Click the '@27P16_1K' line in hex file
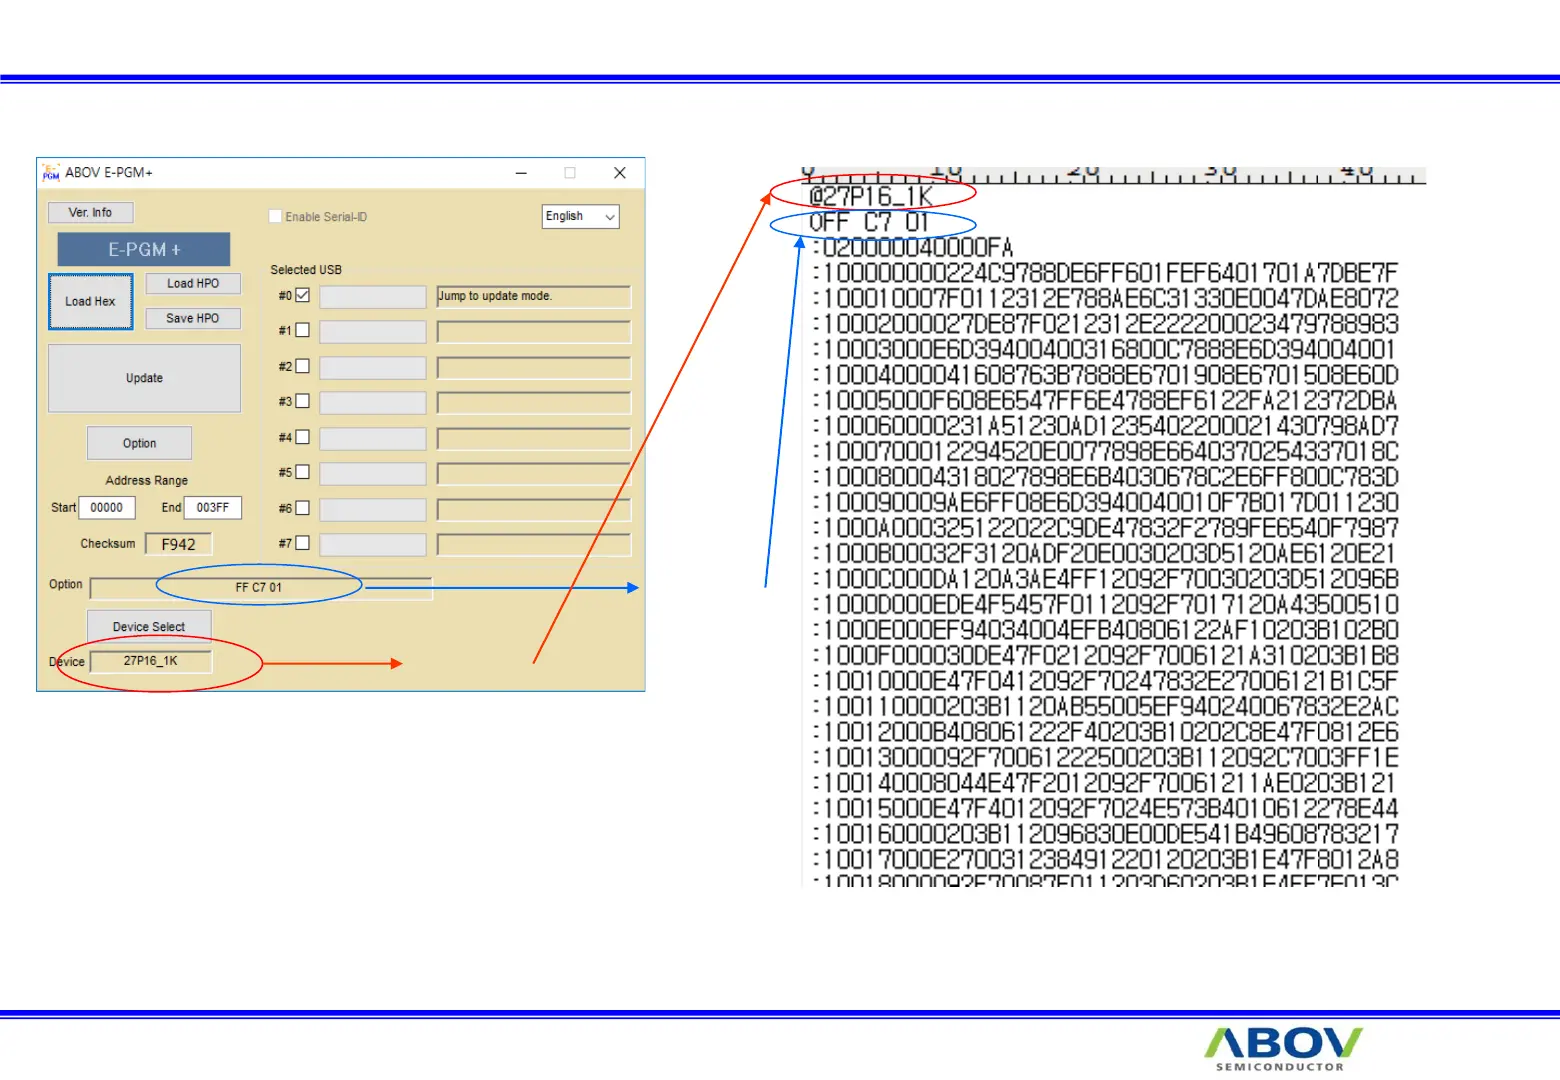This screenshot has width=1560, height=1080. 871,196
